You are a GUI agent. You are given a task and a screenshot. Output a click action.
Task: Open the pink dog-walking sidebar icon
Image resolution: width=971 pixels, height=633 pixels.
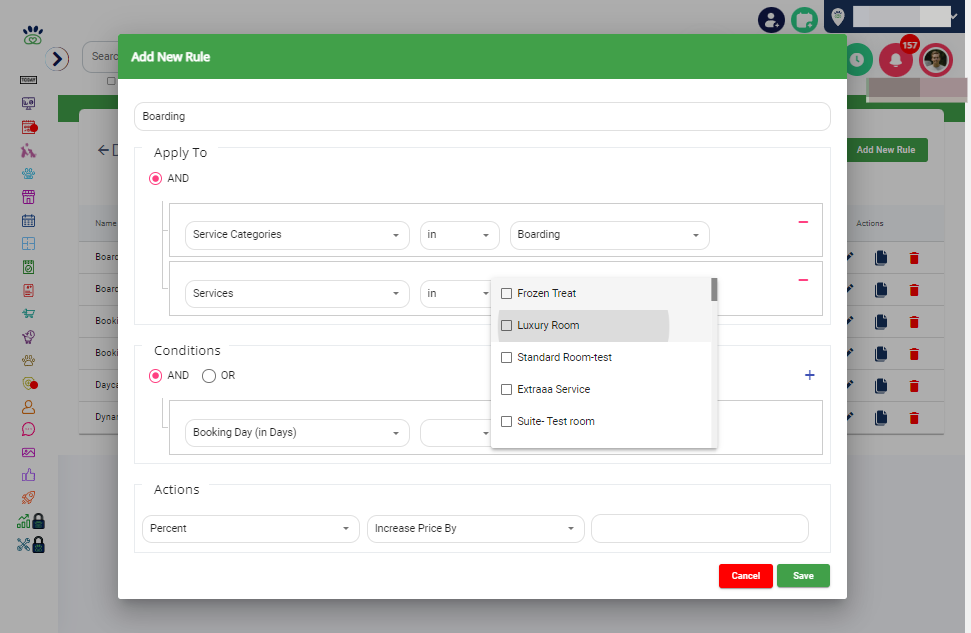click(x=28, y=151)
